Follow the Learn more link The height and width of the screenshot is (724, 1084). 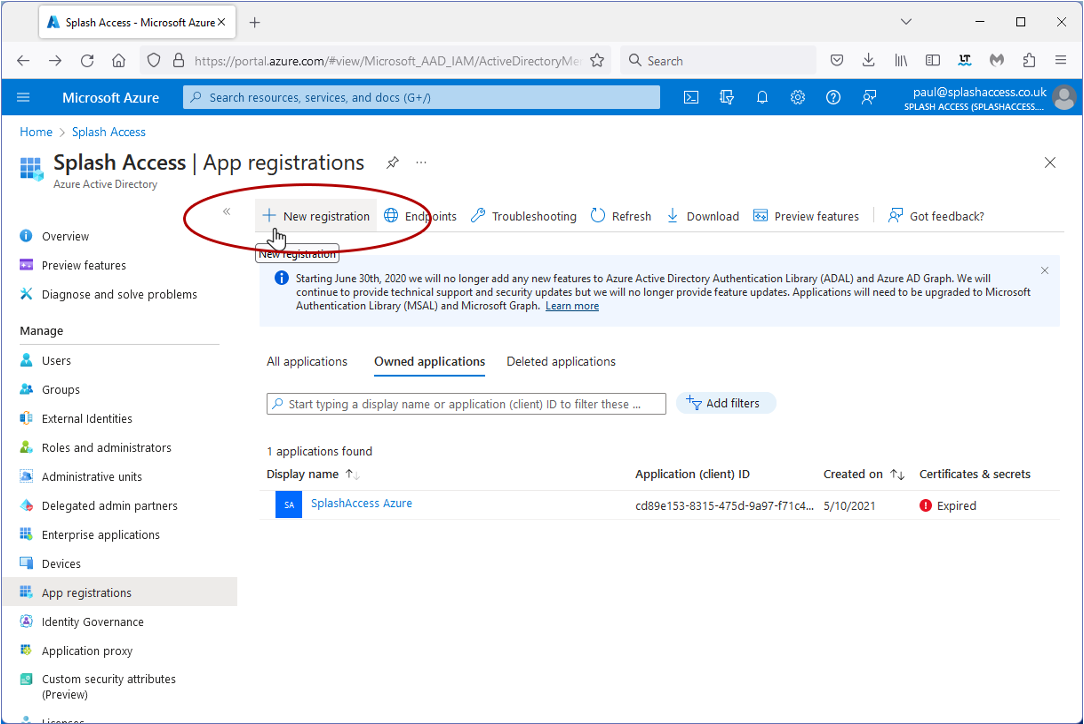(572, 306)
